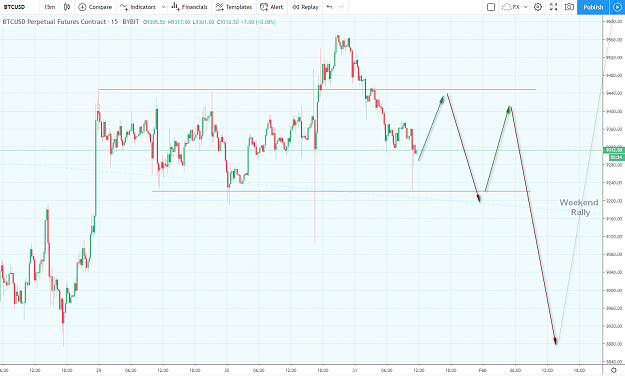Take a chart snapshot with camera icon
Image resolution: width=625 pixels, height=376 pixels.
[570, 7]
